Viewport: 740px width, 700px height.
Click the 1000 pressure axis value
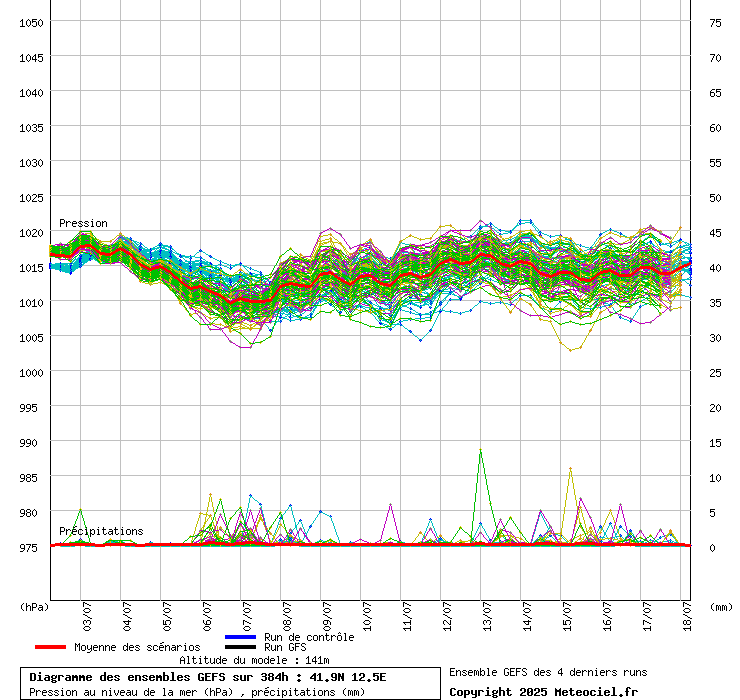point(31,372)
